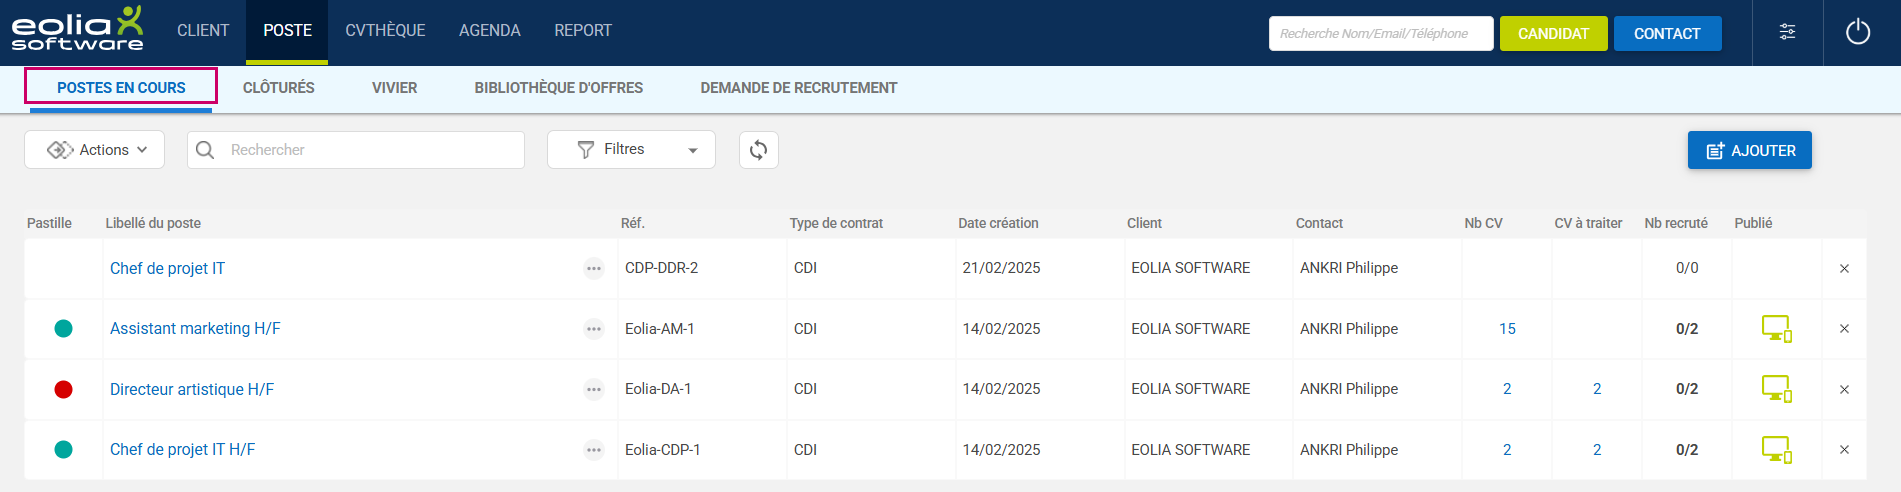Viewport: 1901px width, 492px height.
Task: Click published screen icon for Eolia-CDP-1 row
Action: 1776,450
